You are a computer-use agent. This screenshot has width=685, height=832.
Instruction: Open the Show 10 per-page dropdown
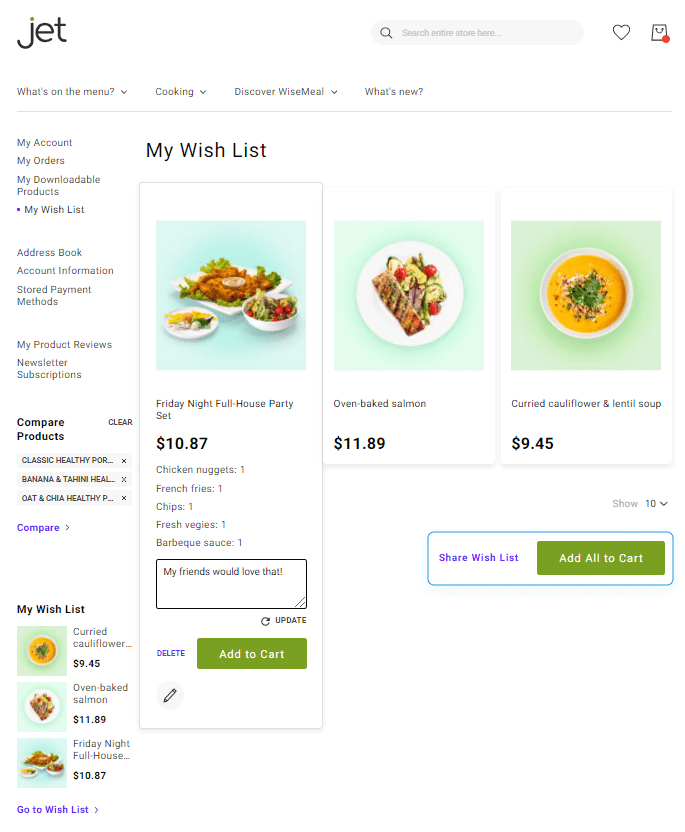click(x=656, y=504)
